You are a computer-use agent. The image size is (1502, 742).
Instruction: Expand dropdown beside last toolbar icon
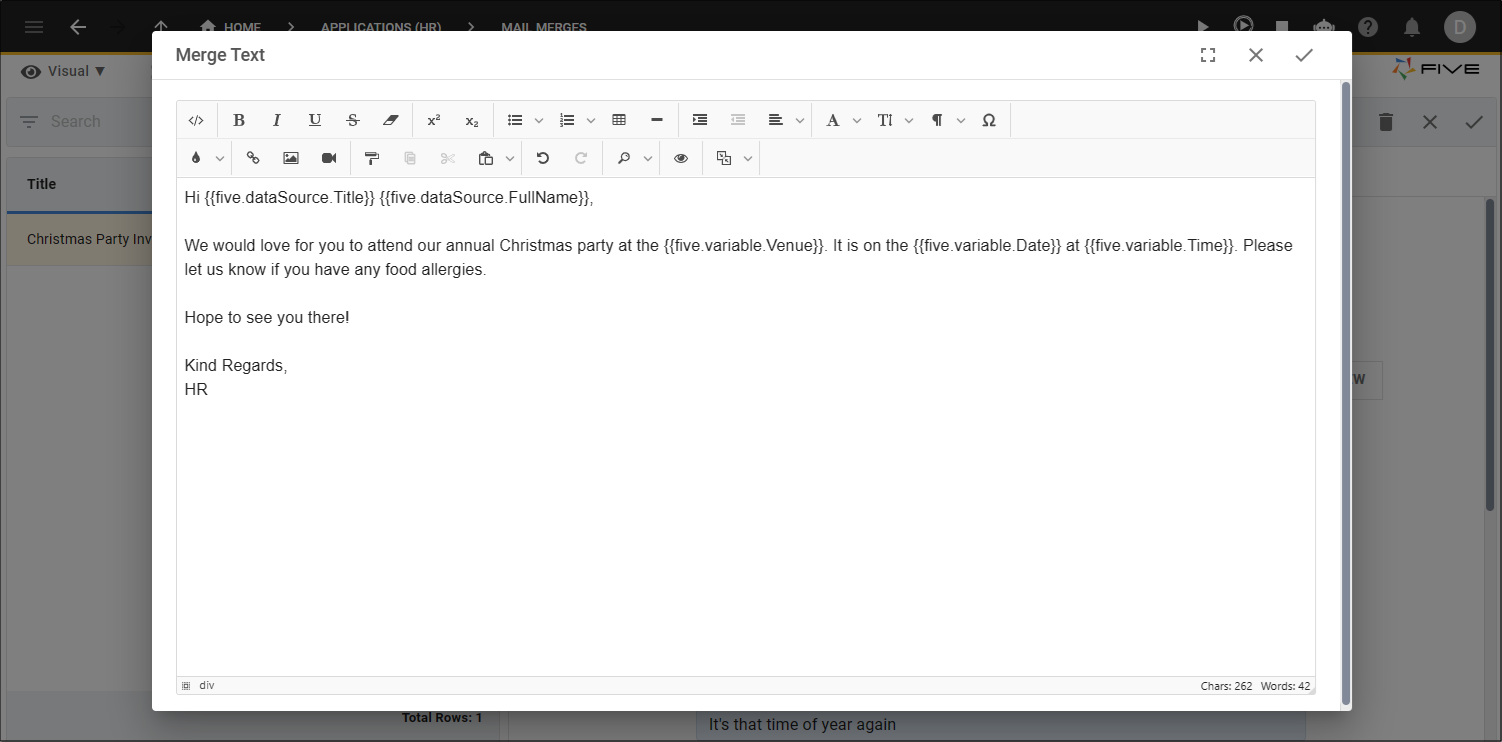coord(748,158)
